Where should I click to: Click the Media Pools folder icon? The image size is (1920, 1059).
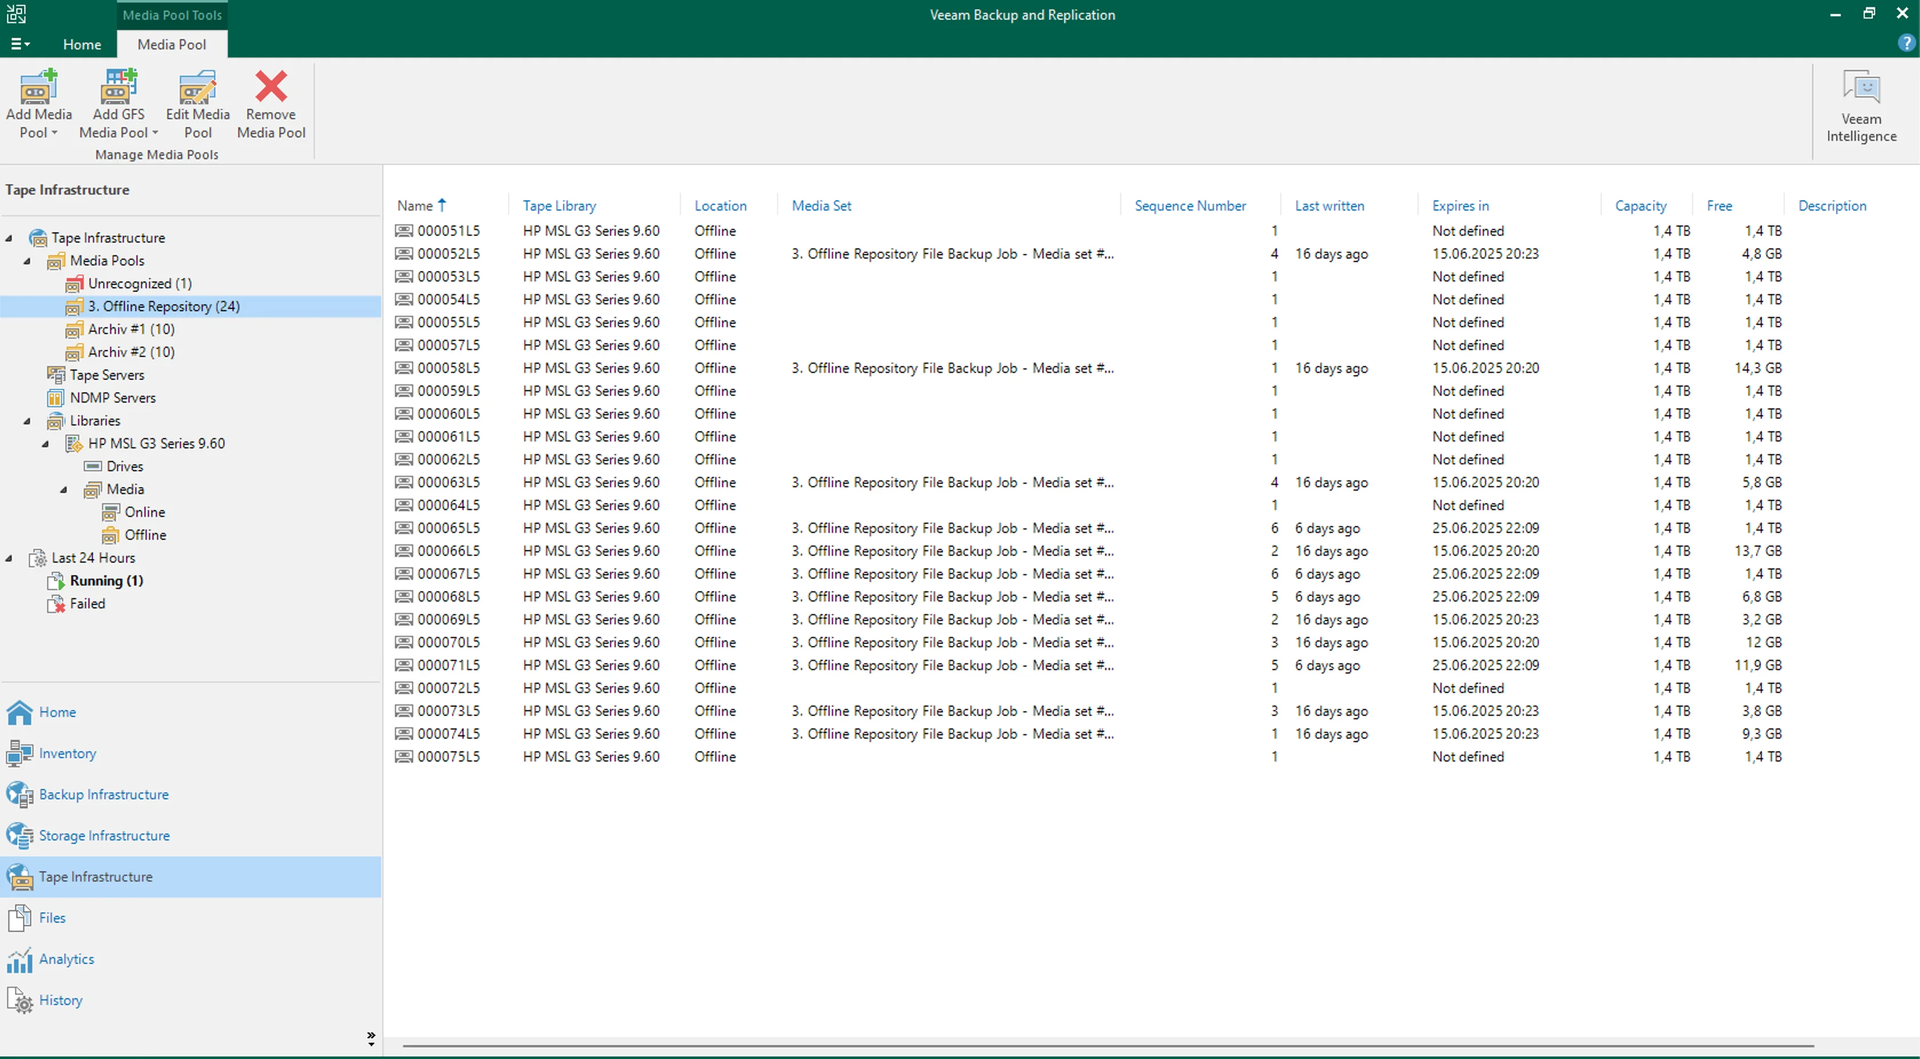(56, 261)
